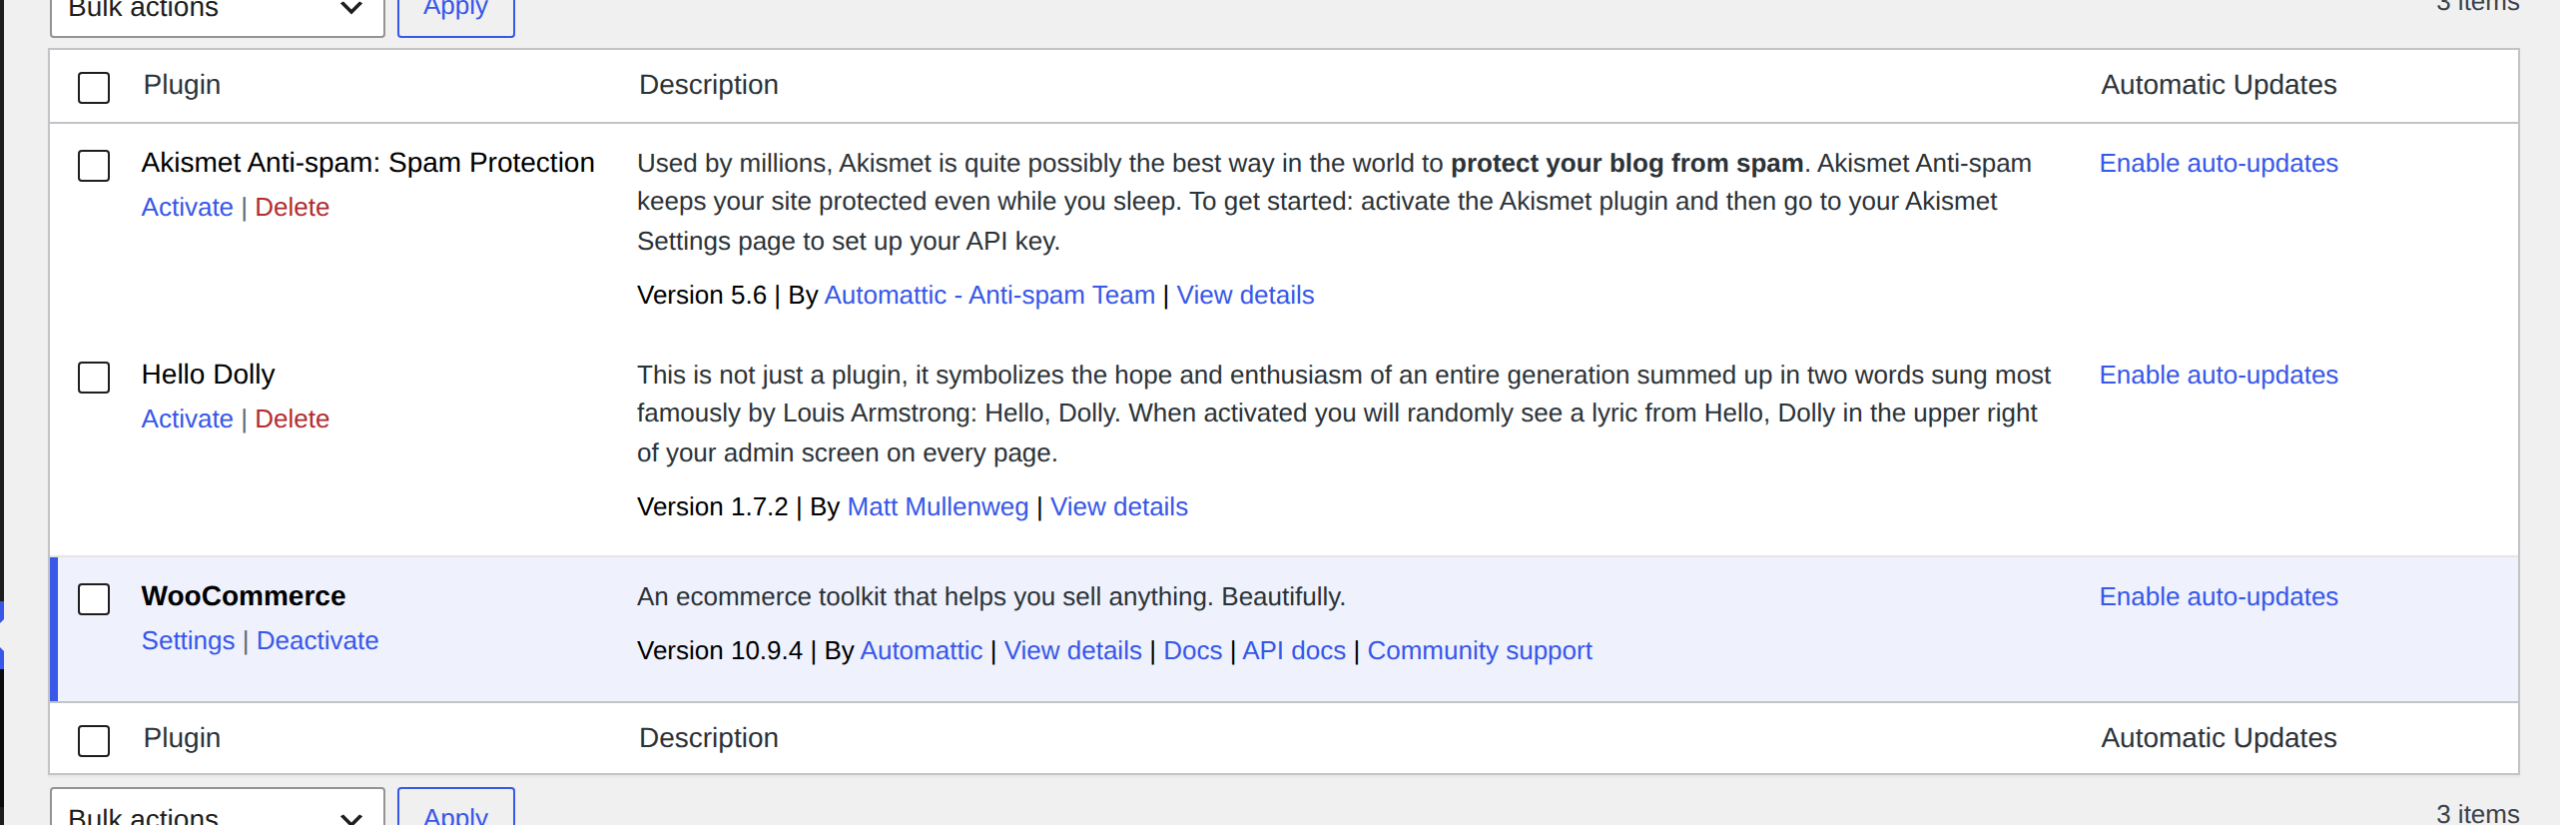Click the Hello Dolly plugin name
The image size is (2560, 825).
point(208,374)
